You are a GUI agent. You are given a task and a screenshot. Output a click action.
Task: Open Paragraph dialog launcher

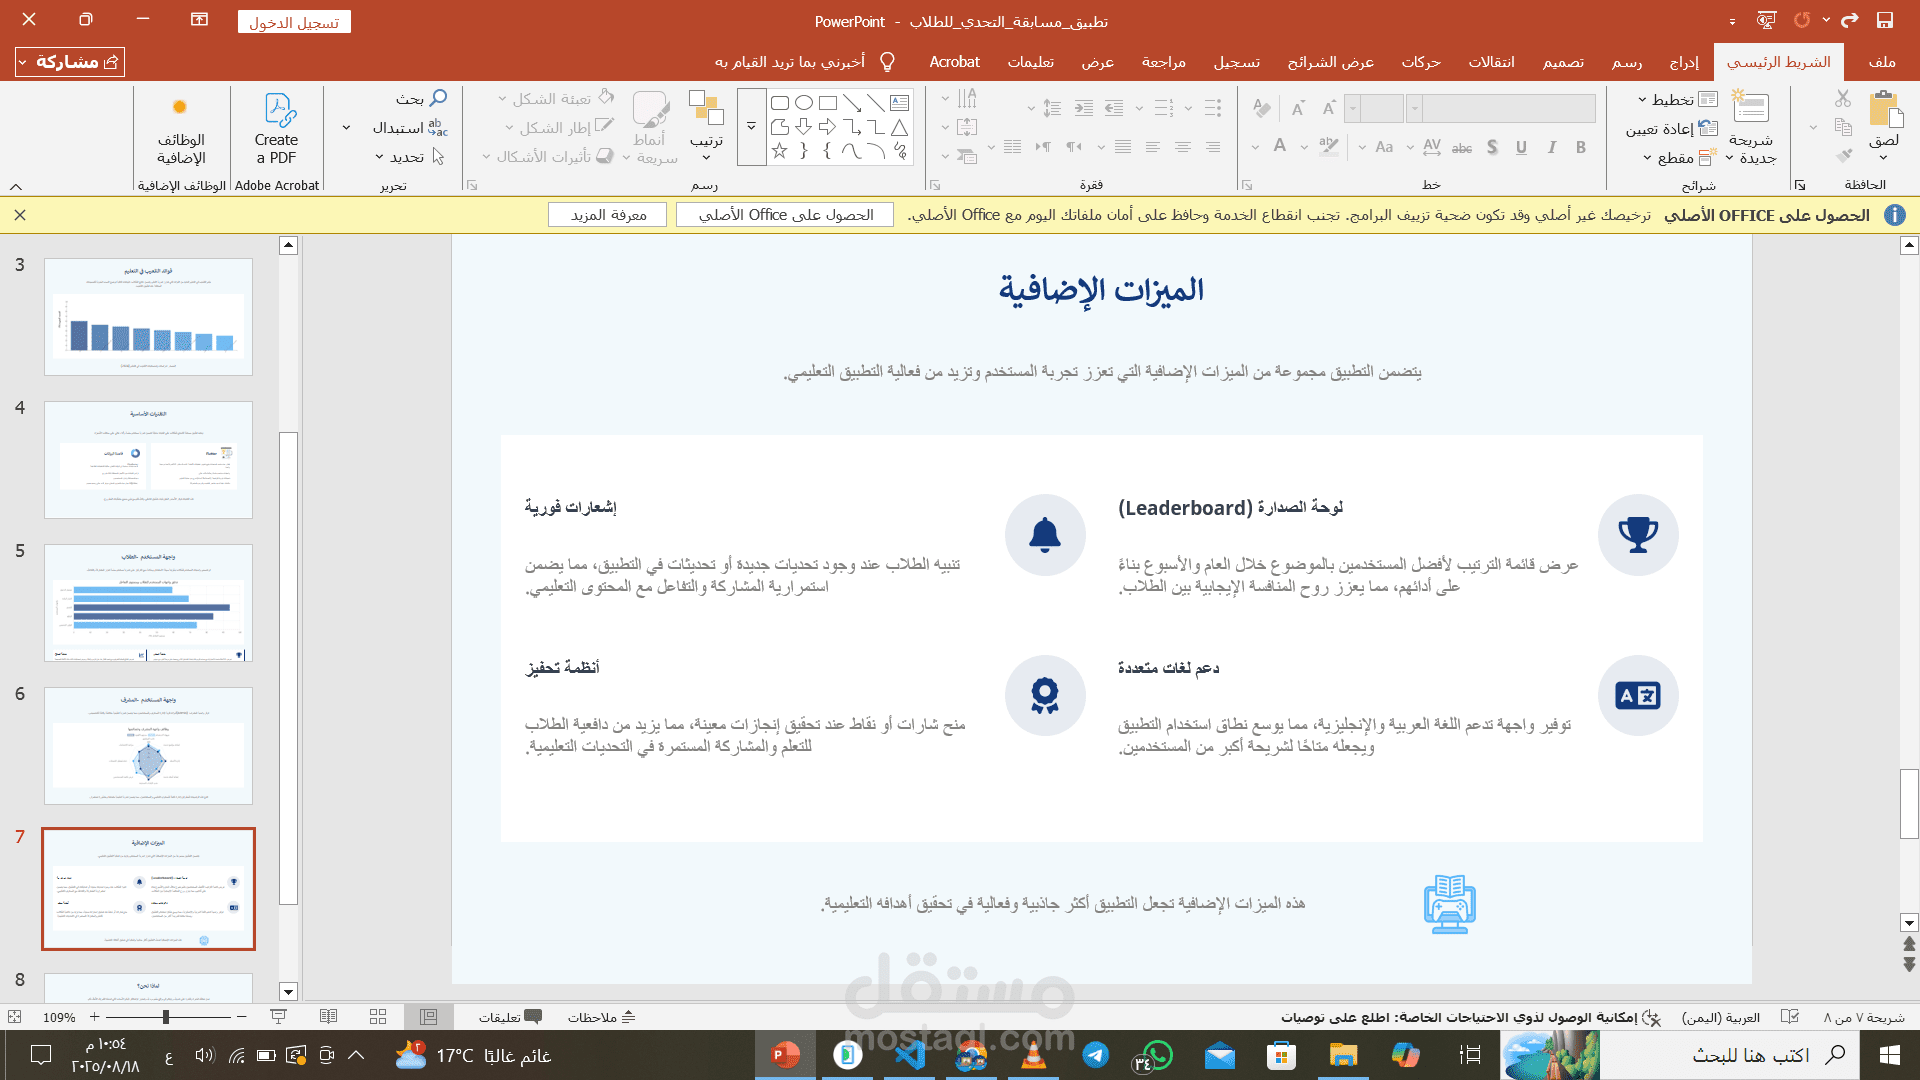(x=935, y=185)
